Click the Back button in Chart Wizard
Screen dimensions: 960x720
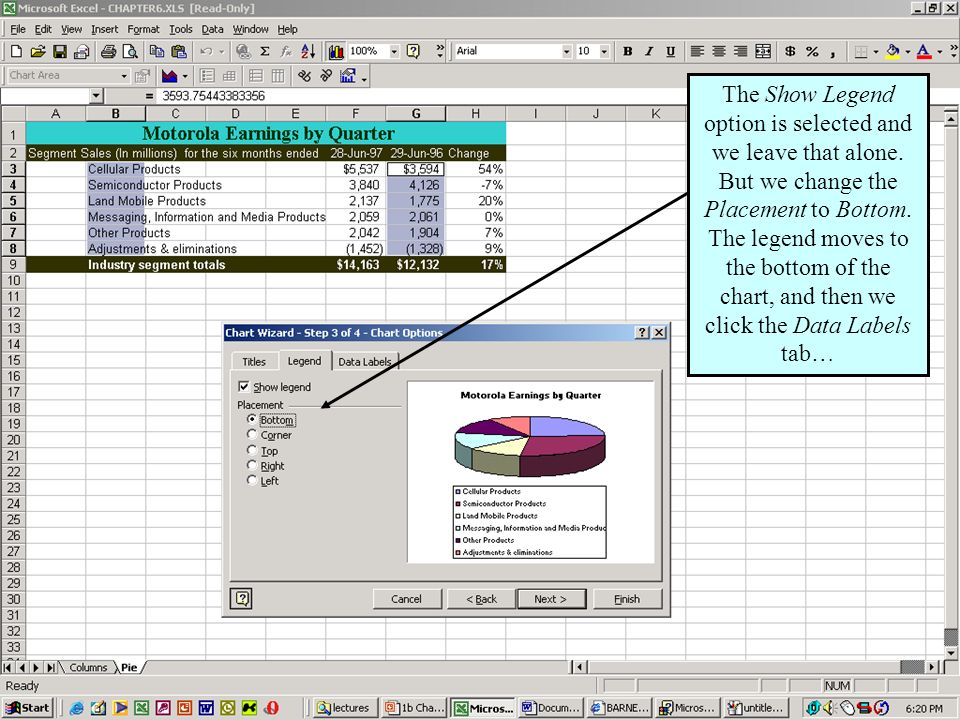[x=482, y=599]
